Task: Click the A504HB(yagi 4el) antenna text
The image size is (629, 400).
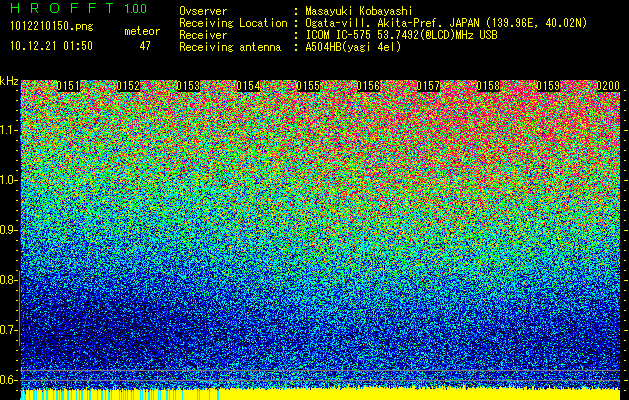Action: click(x=353, y=47)
